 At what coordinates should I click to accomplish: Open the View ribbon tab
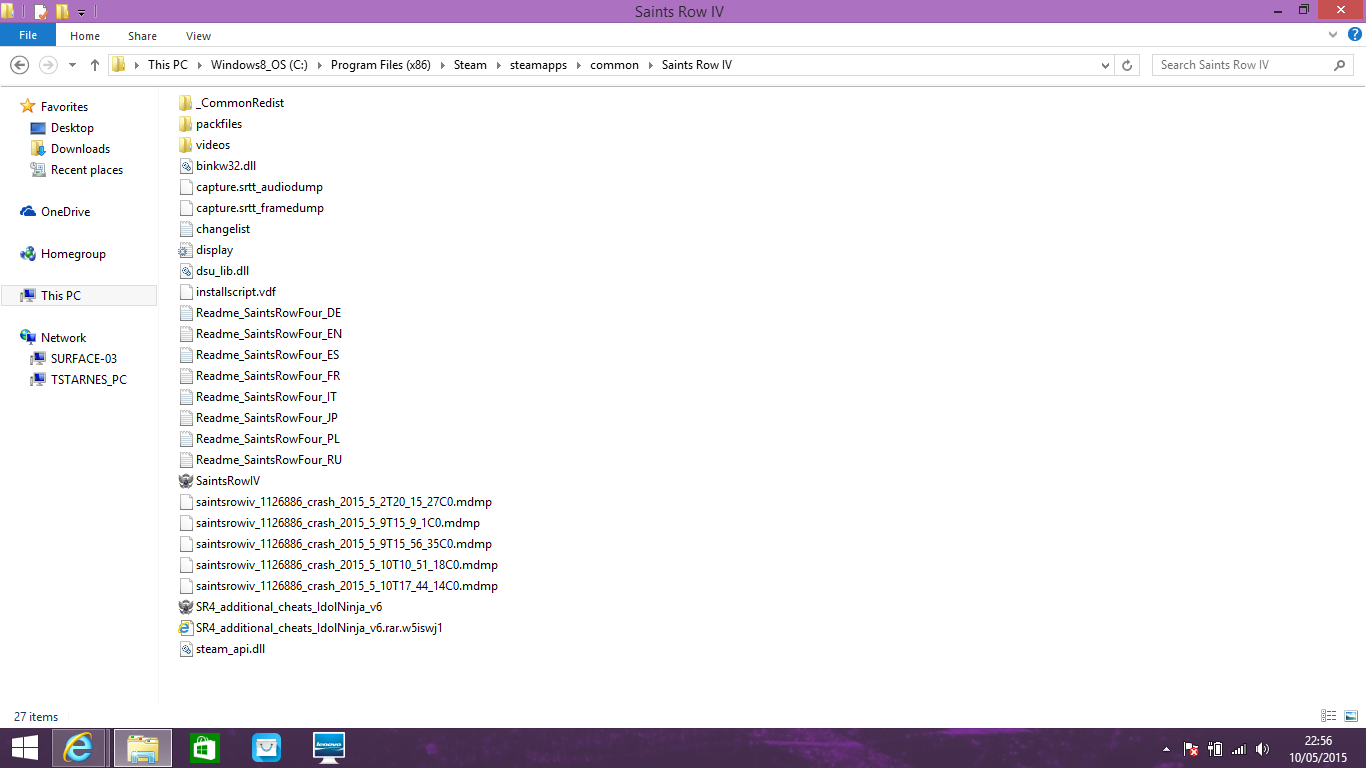pos(198,36)
